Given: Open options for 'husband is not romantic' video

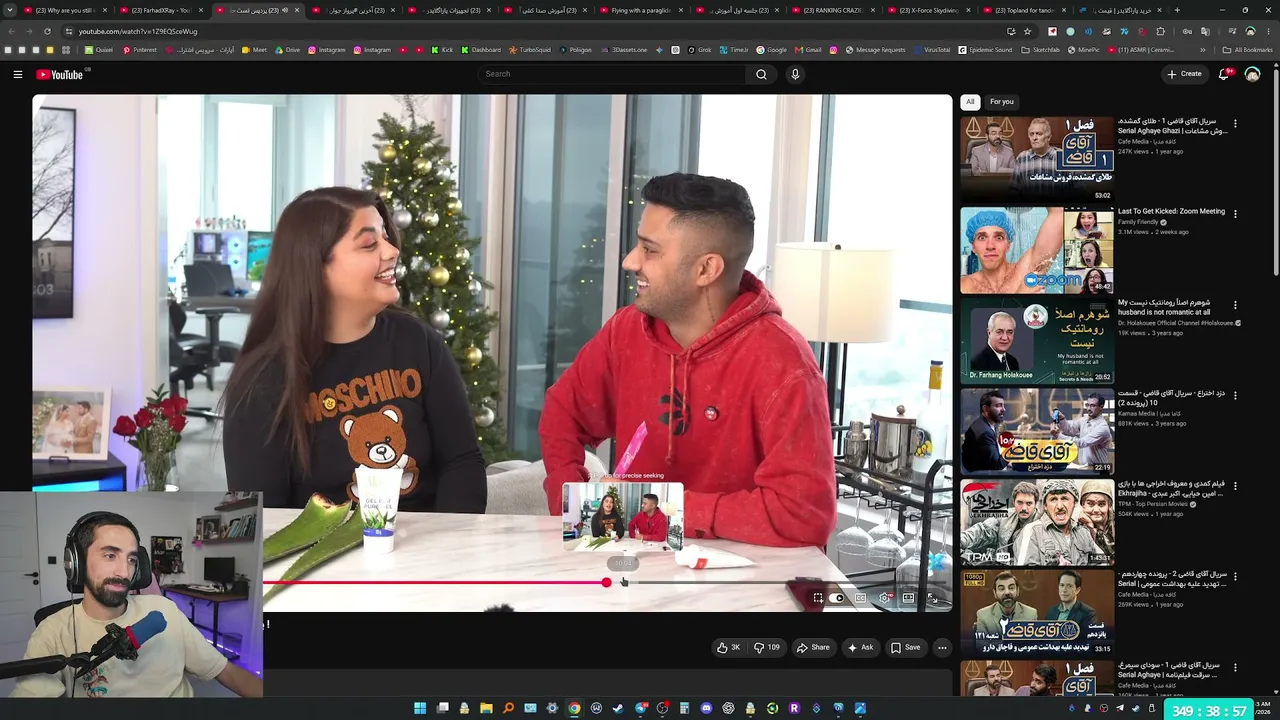Looking at the screenshot, I should click(x=1235, y=305).
